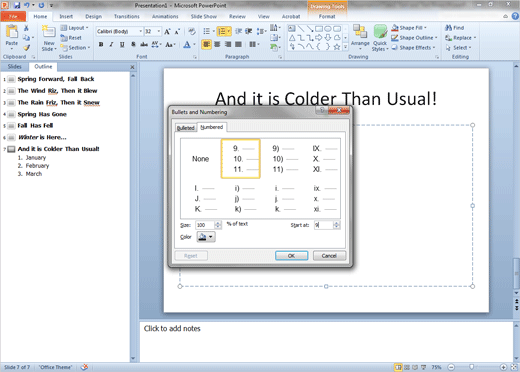
Task: Open the font size dropdown
Action: tap(159, 31)
